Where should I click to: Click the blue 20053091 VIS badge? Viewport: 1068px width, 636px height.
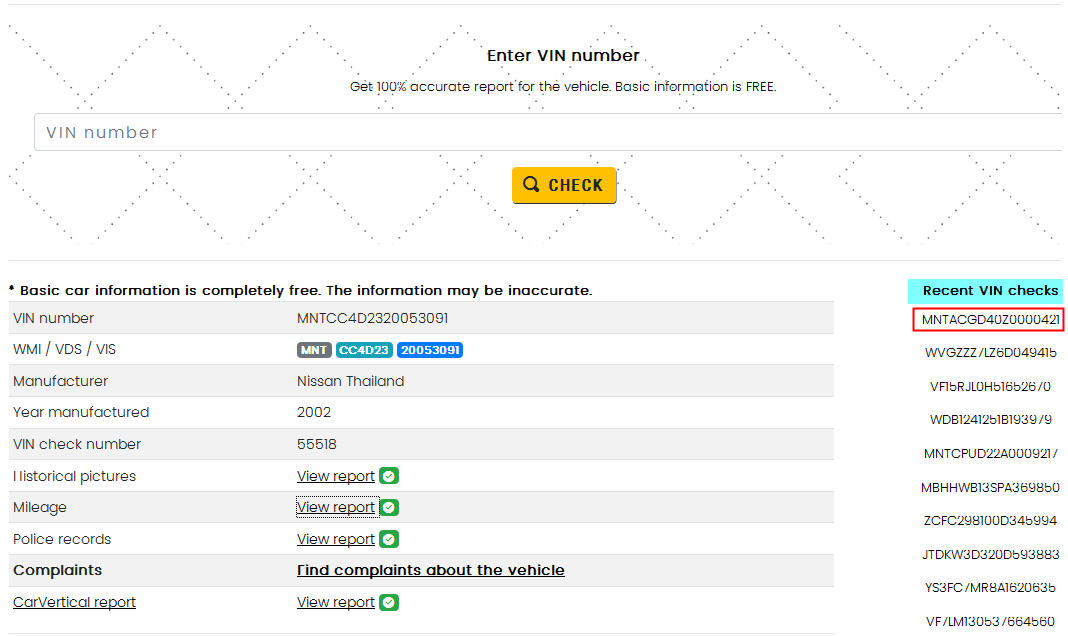click(429, 350)
